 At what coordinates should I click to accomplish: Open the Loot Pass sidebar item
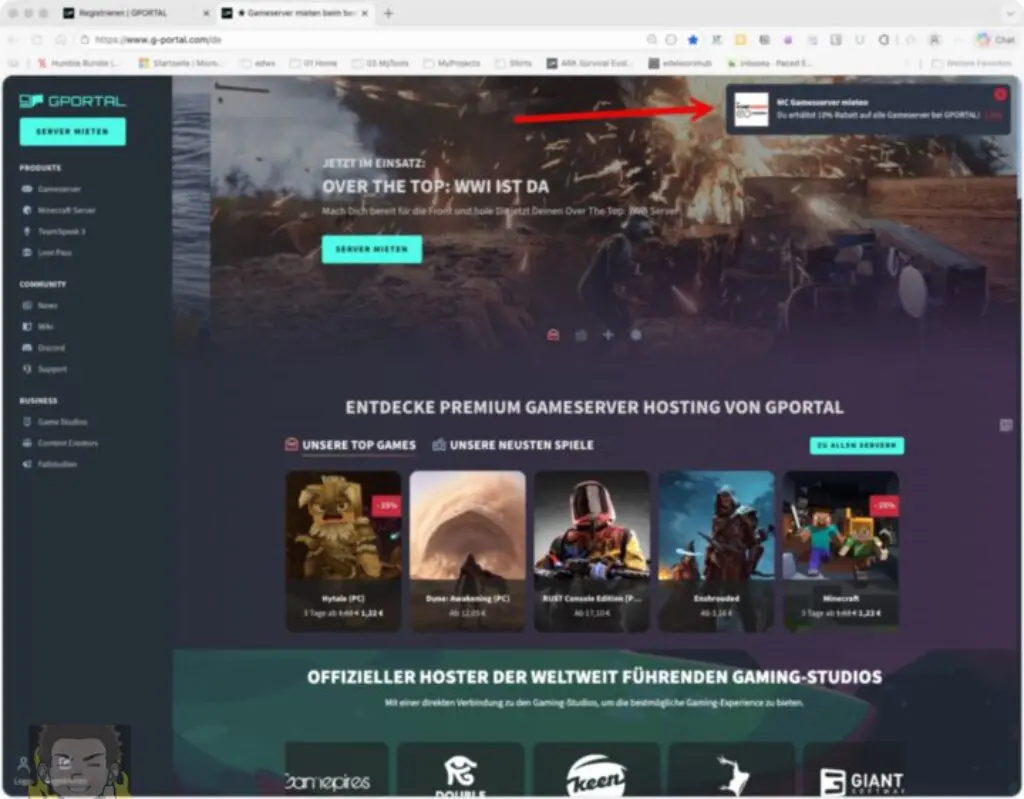pos(55,253)
